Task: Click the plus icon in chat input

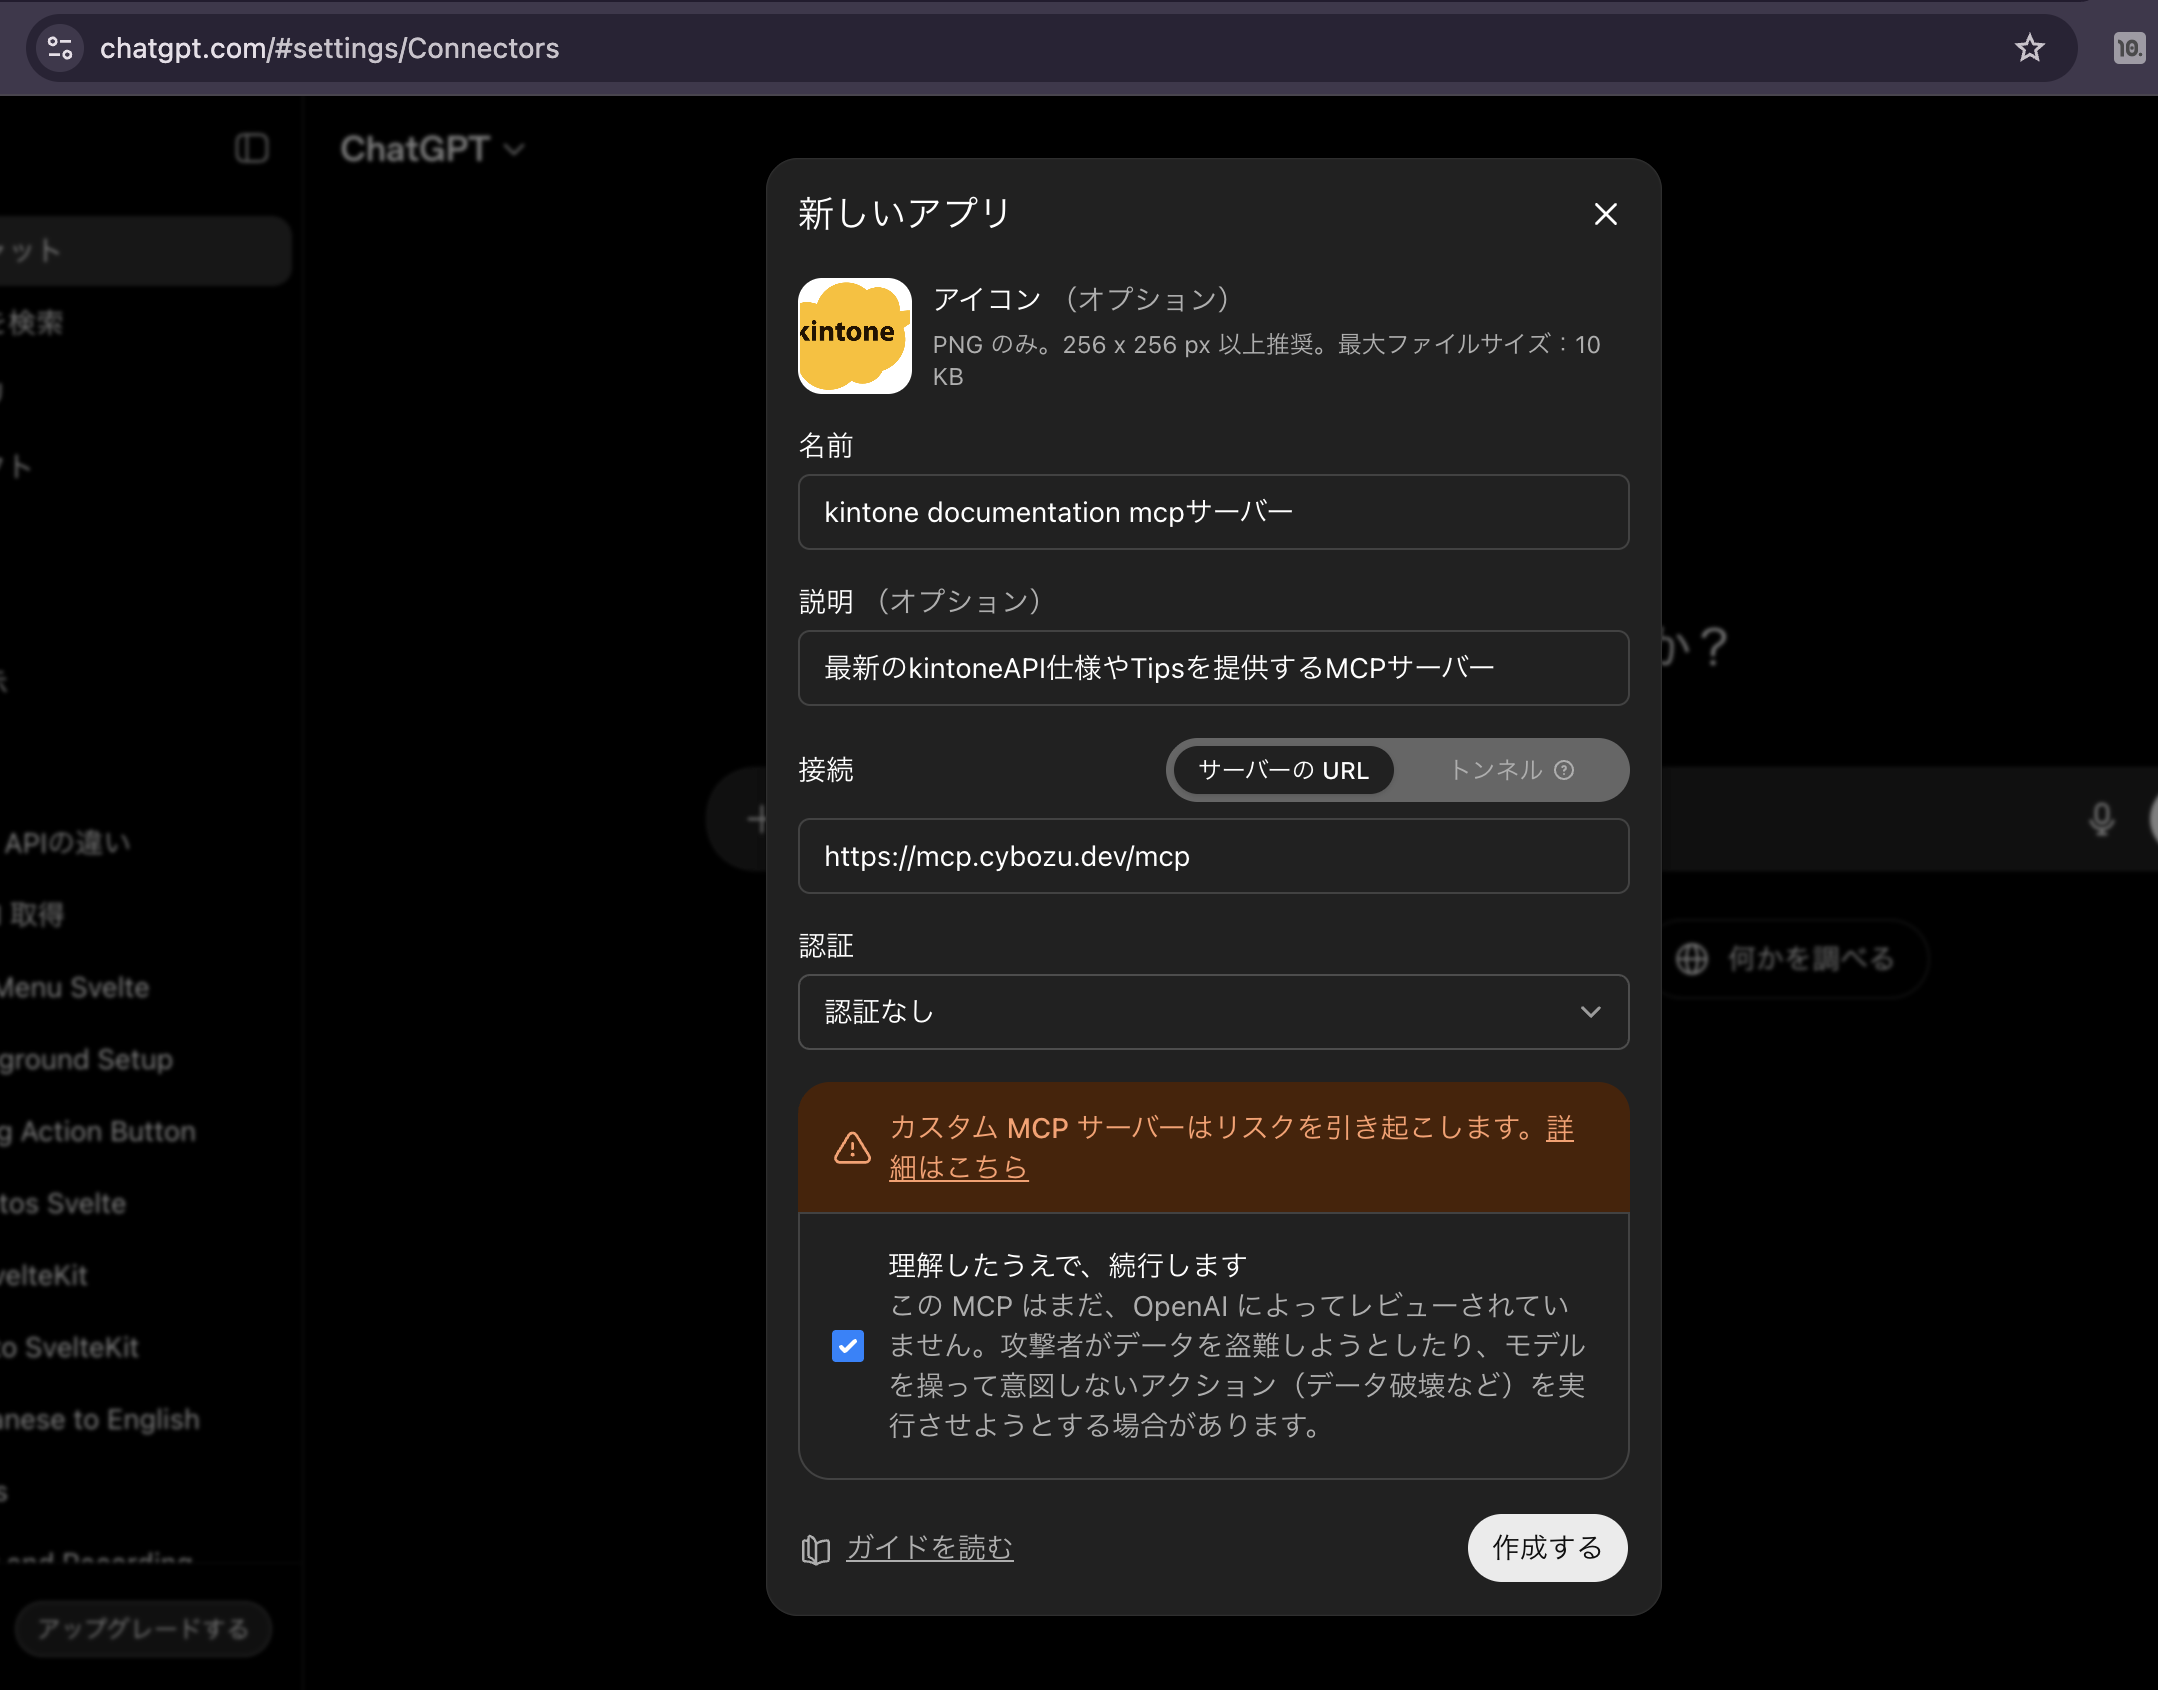Action: coord(757,820)
